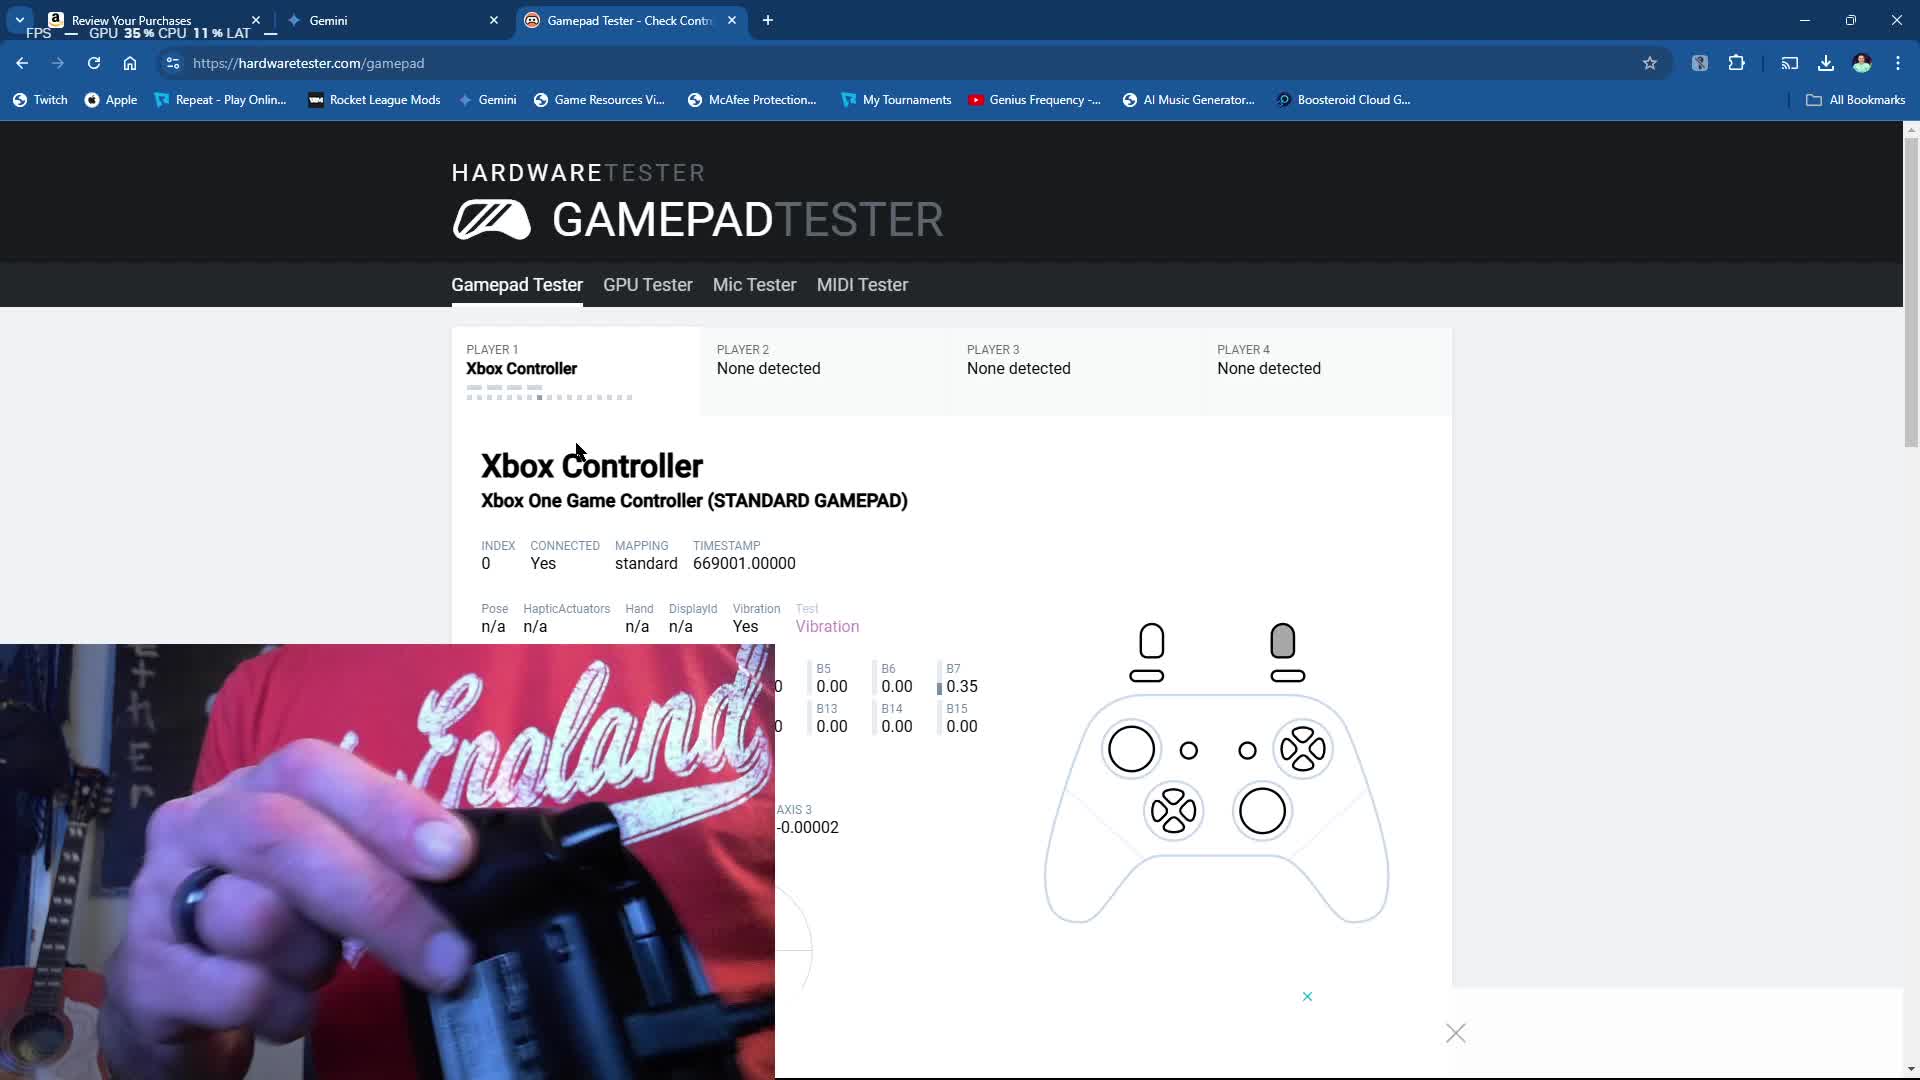Open the Mic Tester tab
1920x1080 pixels.
click(x=754, y=285)
